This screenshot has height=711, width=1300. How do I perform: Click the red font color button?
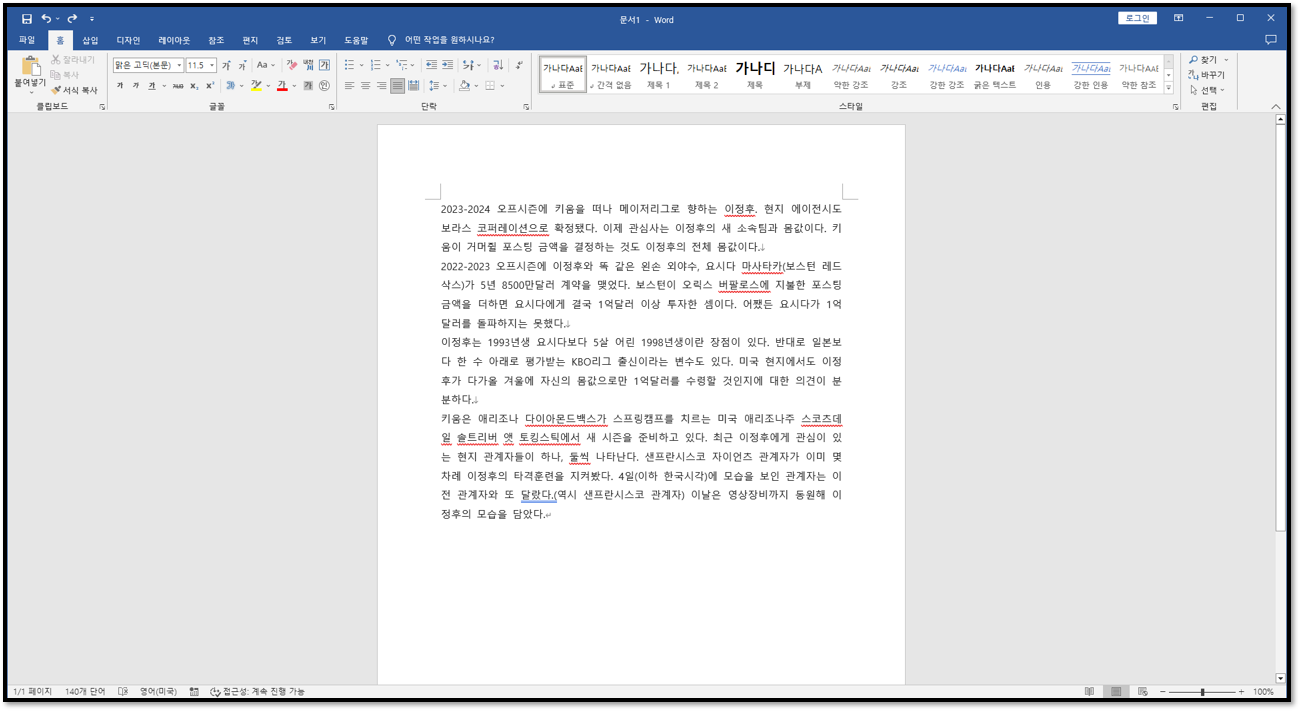pyautogui.click(x=282, y=86)
